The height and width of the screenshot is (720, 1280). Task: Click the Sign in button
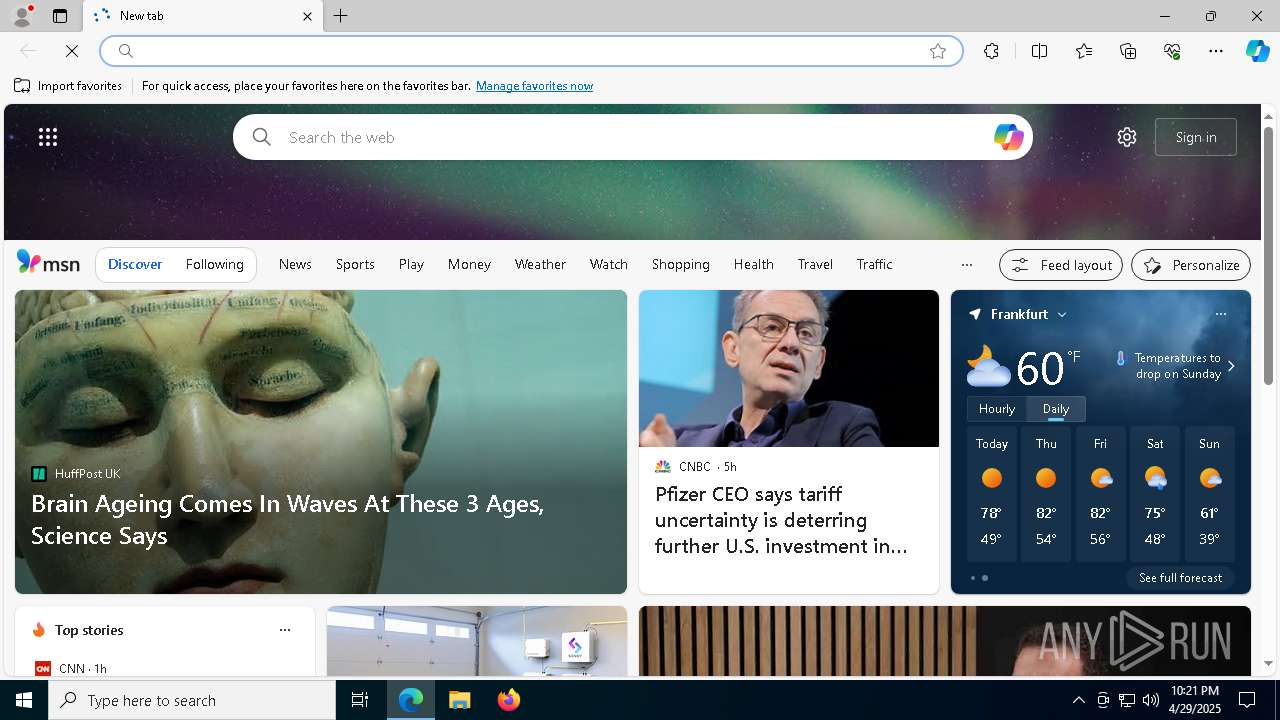coord(1196,137)
